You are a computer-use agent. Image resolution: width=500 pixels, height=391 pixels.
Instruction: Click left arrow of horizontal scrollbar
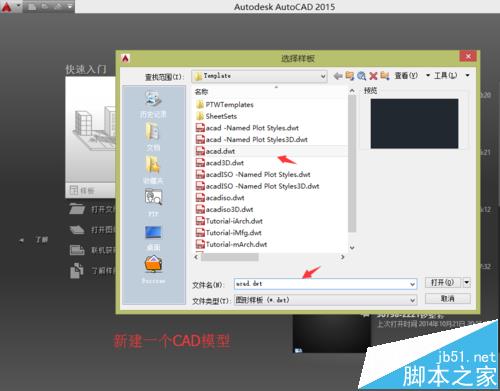coord(196,257)
